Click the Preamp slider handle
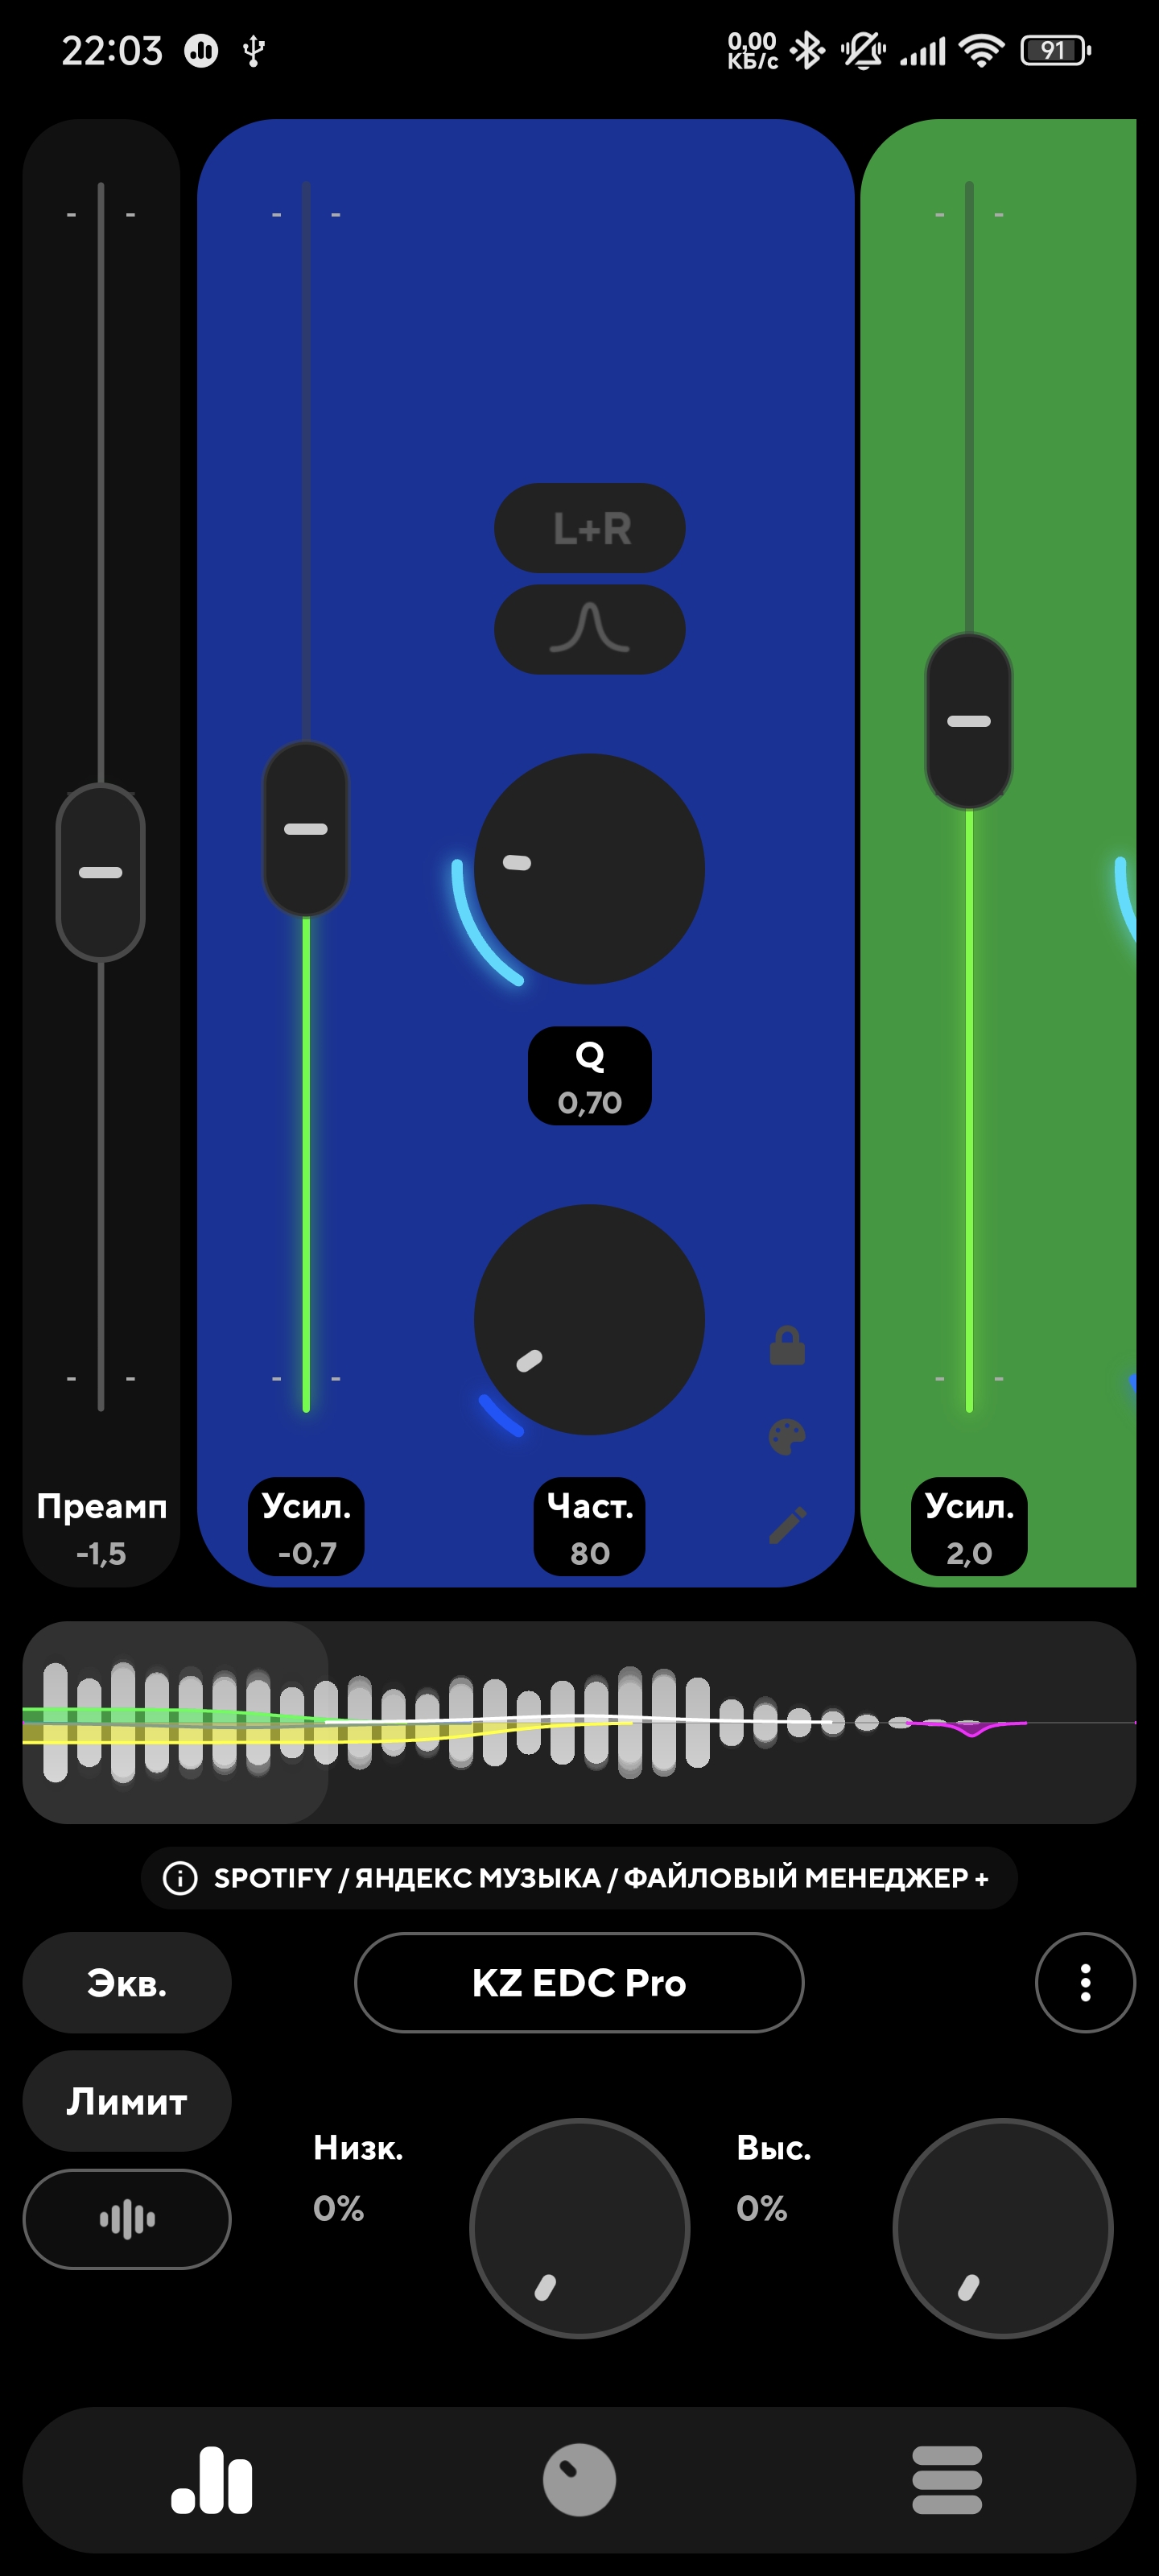The image size is (1159, 2576). tap(101, 872)
